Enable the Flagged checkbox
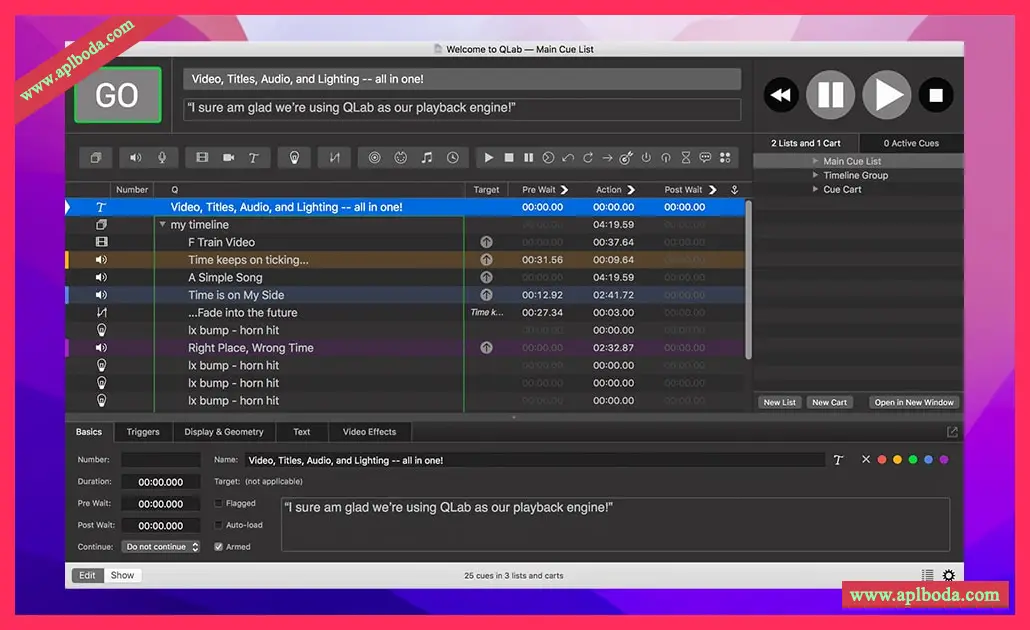The width and height of the screenshot is (1030, 630). [x=219, y=504]
